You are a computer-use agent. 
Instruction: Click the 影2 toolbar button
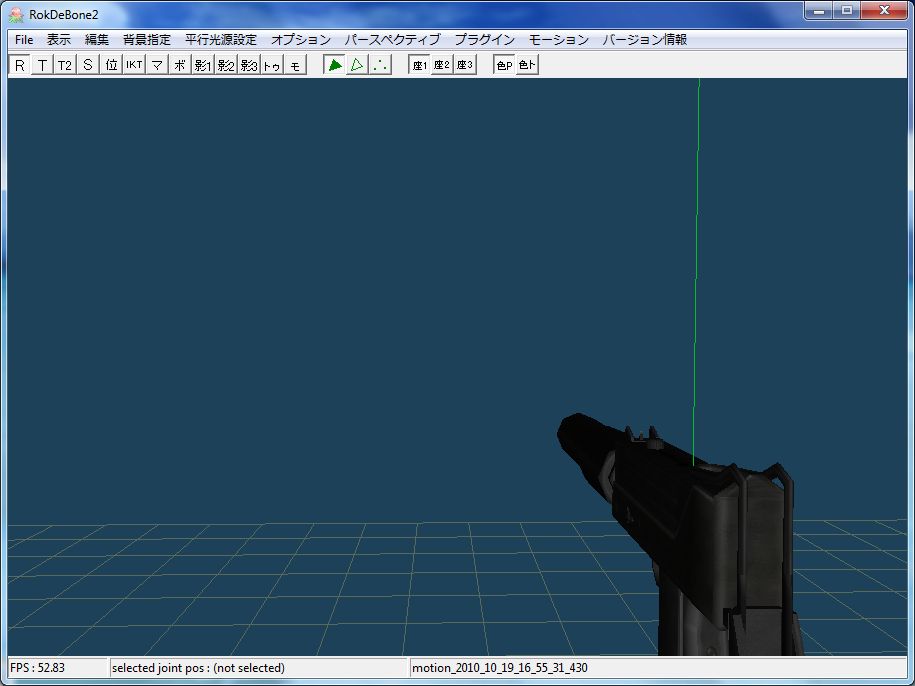coord(226,65)
